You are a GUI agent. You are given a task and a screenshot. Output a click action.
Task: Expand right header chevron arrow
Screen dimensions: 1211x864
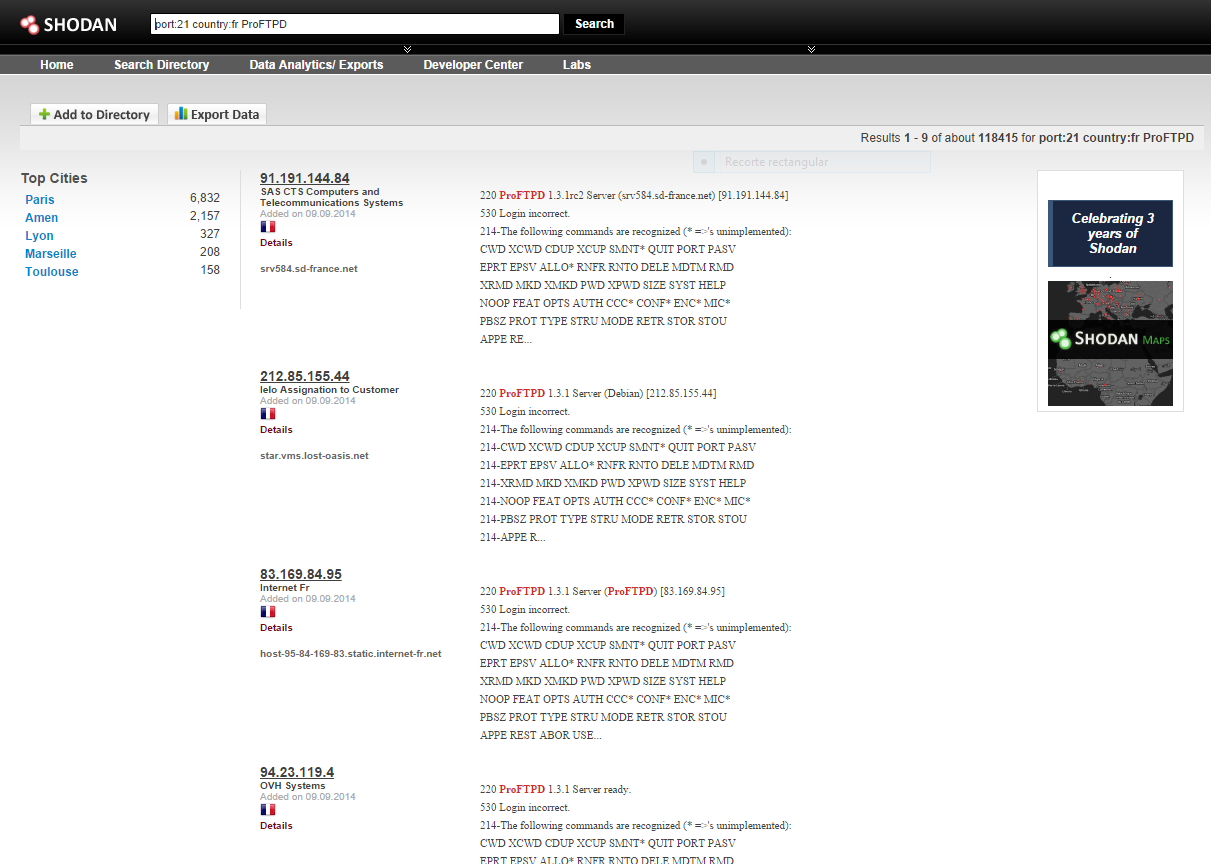[811, 49]
